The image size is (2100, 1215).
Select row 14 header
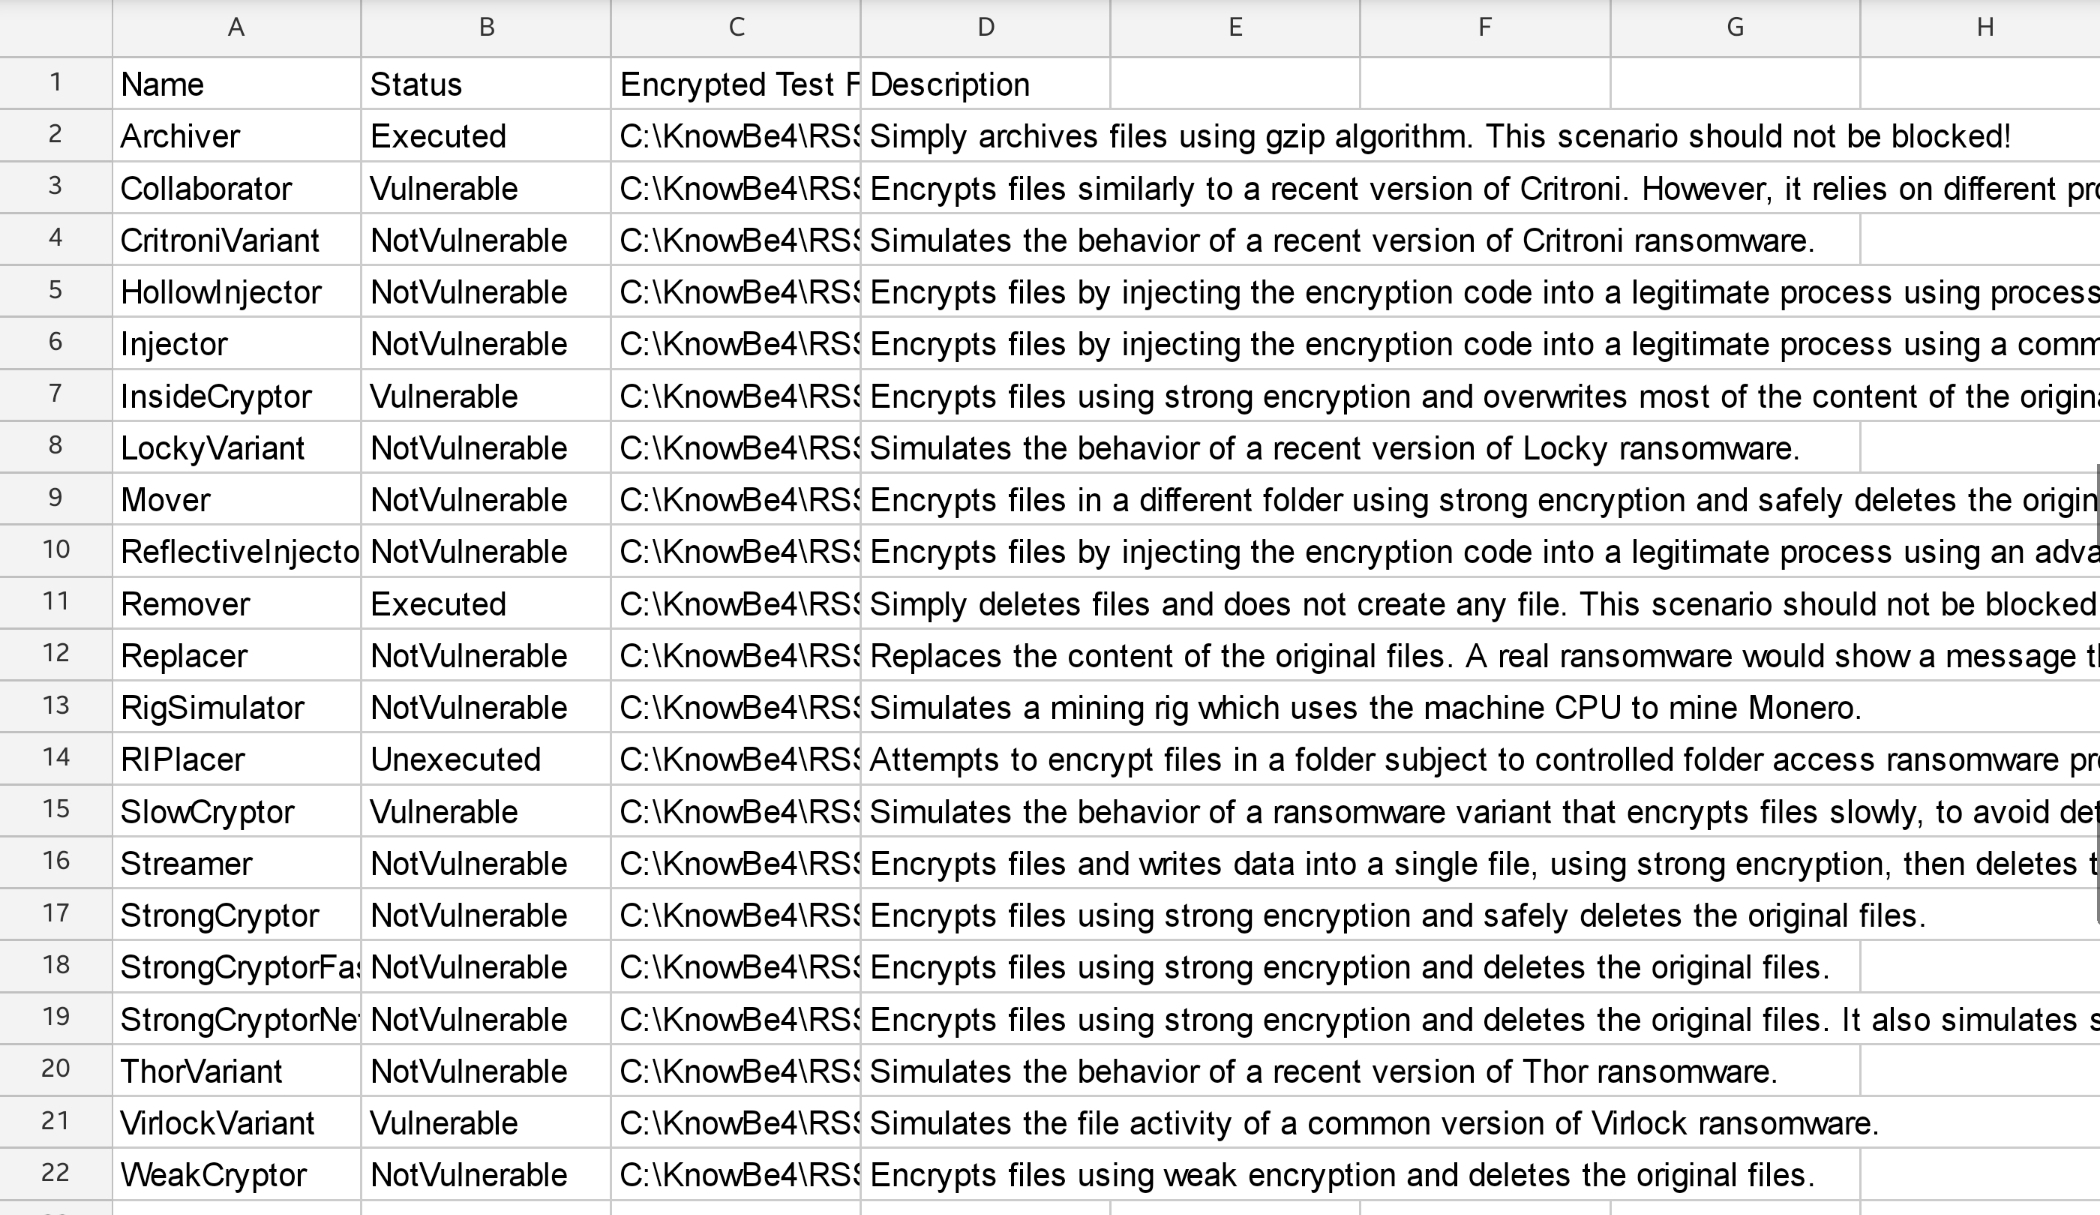coord(56,758)
